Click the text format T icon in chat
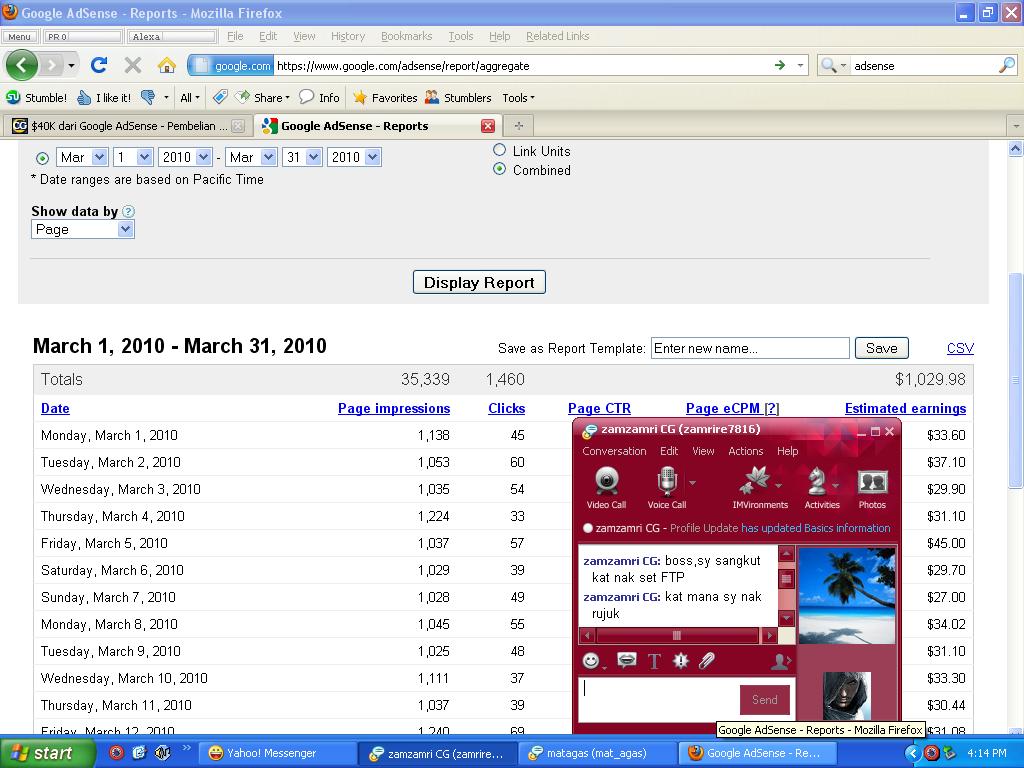Viewport: 1024px width, 768px height. tap(654, 662)
